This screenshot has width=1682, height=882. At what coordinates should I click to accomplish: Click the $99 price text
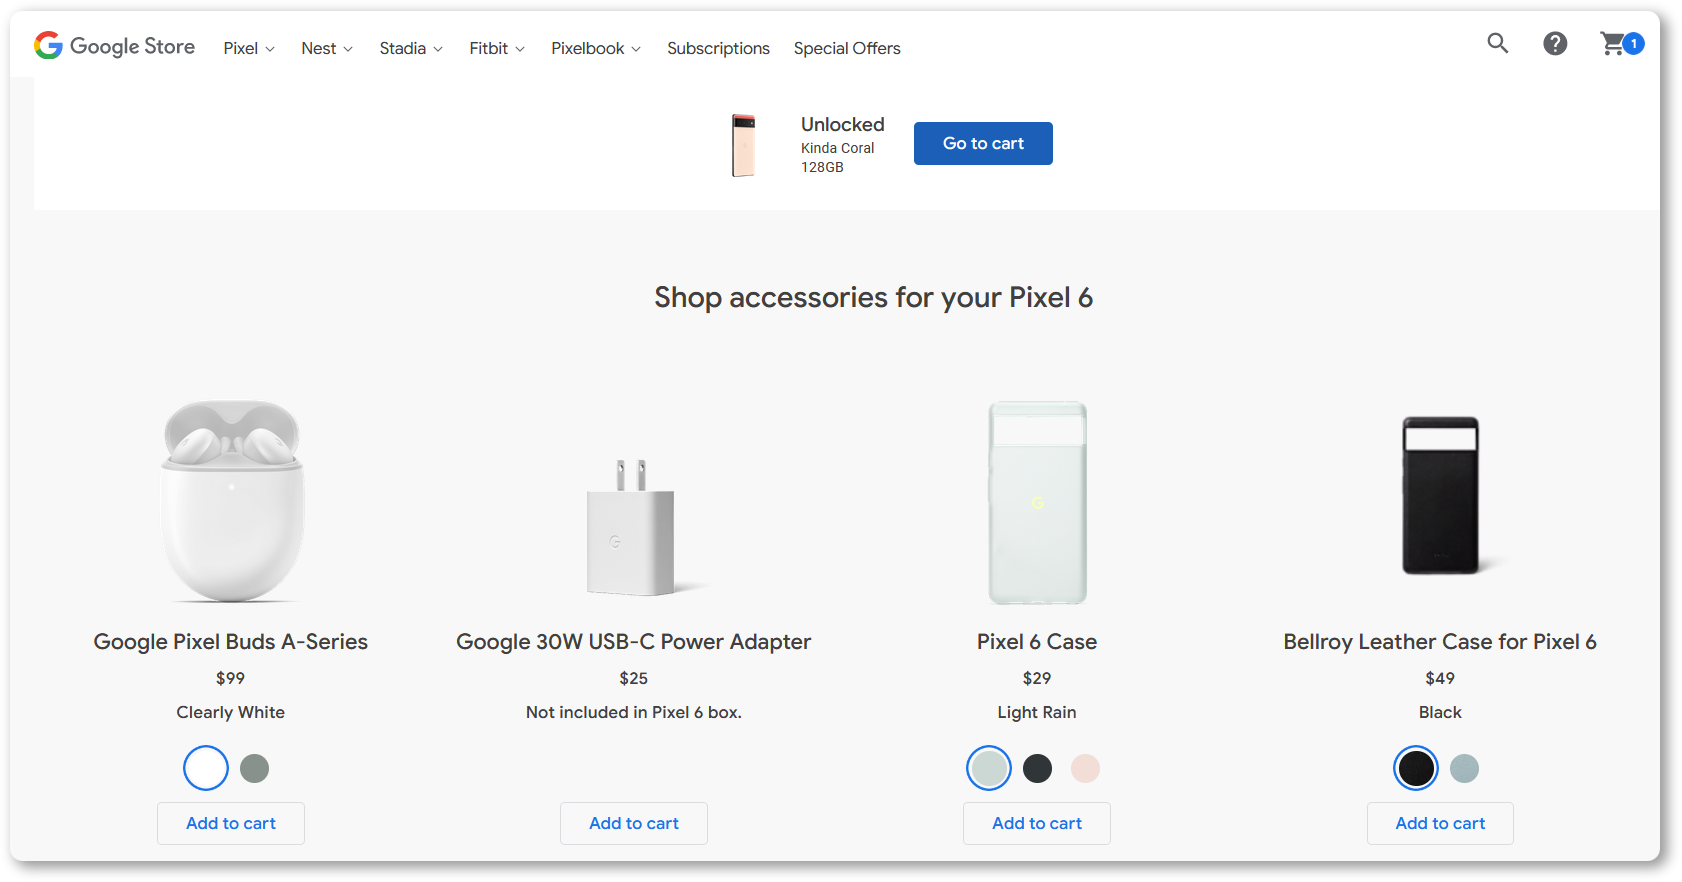coord(231,678)
